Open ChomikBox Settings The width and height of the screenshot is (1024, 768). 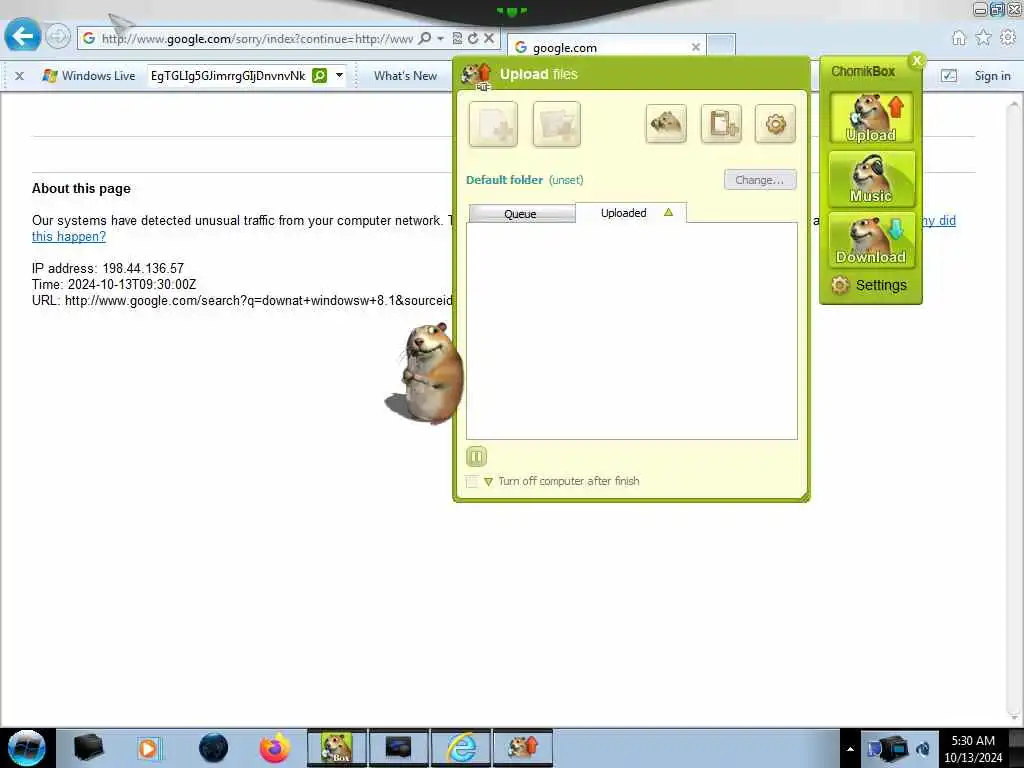(869, 285)
